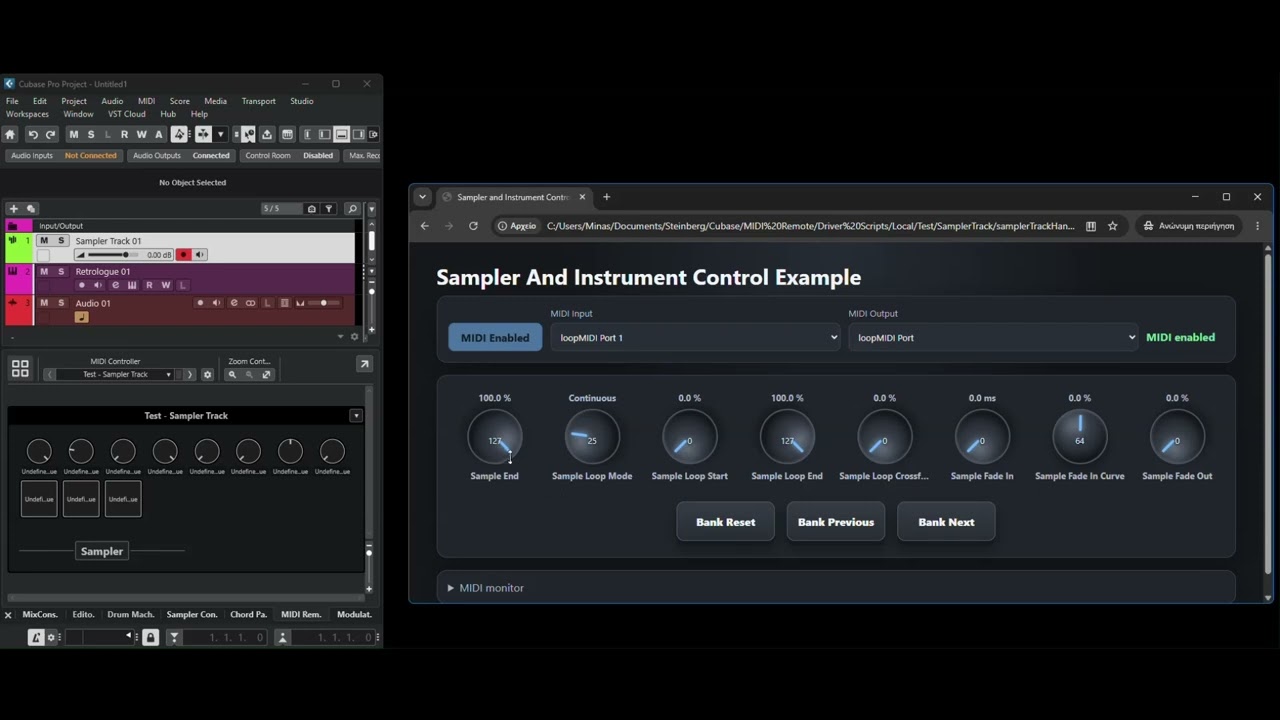Click keyboard icon on Retrologue 01 track
This screenshot has height=720, width=1280.
tap(132, 285)
